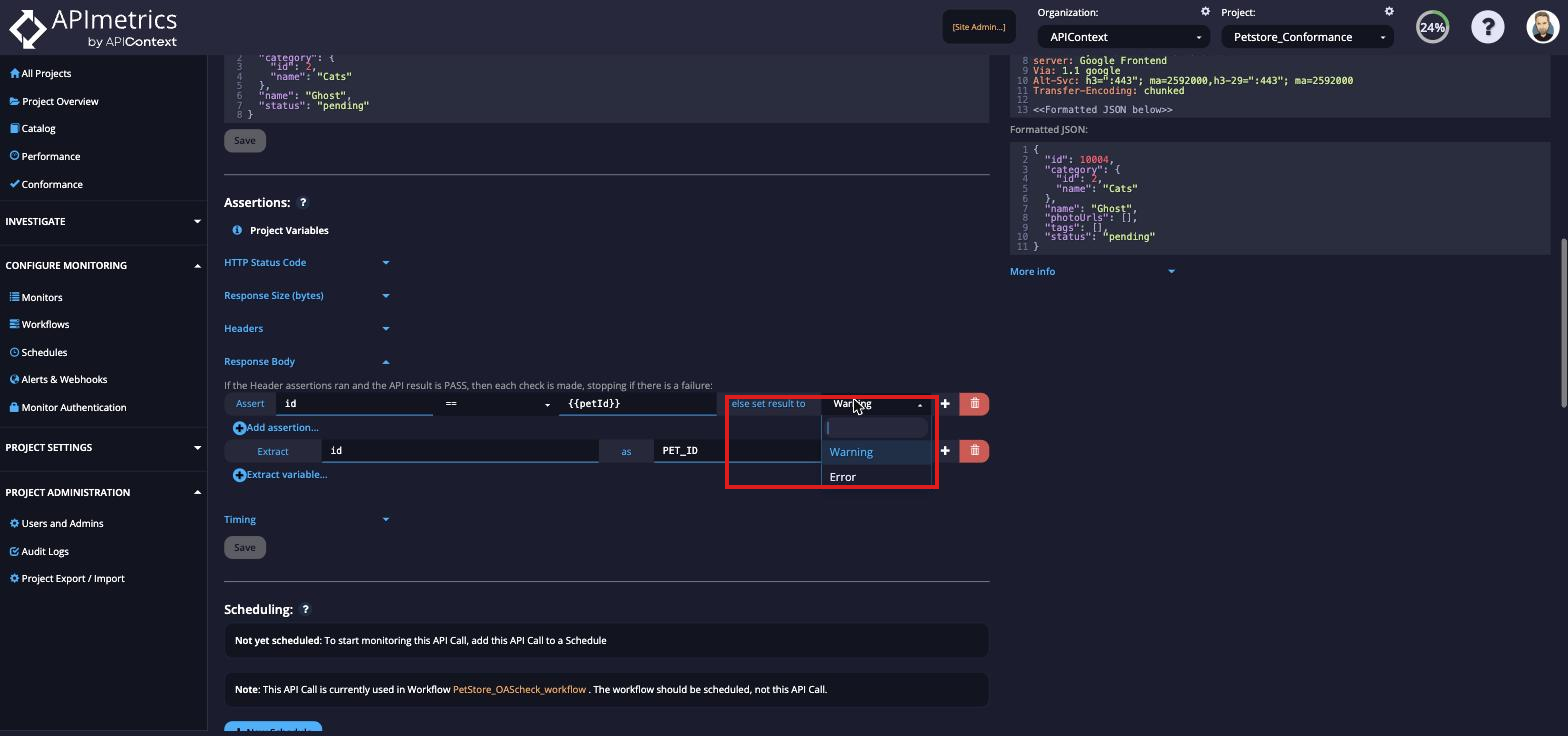Open Organization settings gear icon
Screen dimensions: 1568x736
(x=1205, y=12)
